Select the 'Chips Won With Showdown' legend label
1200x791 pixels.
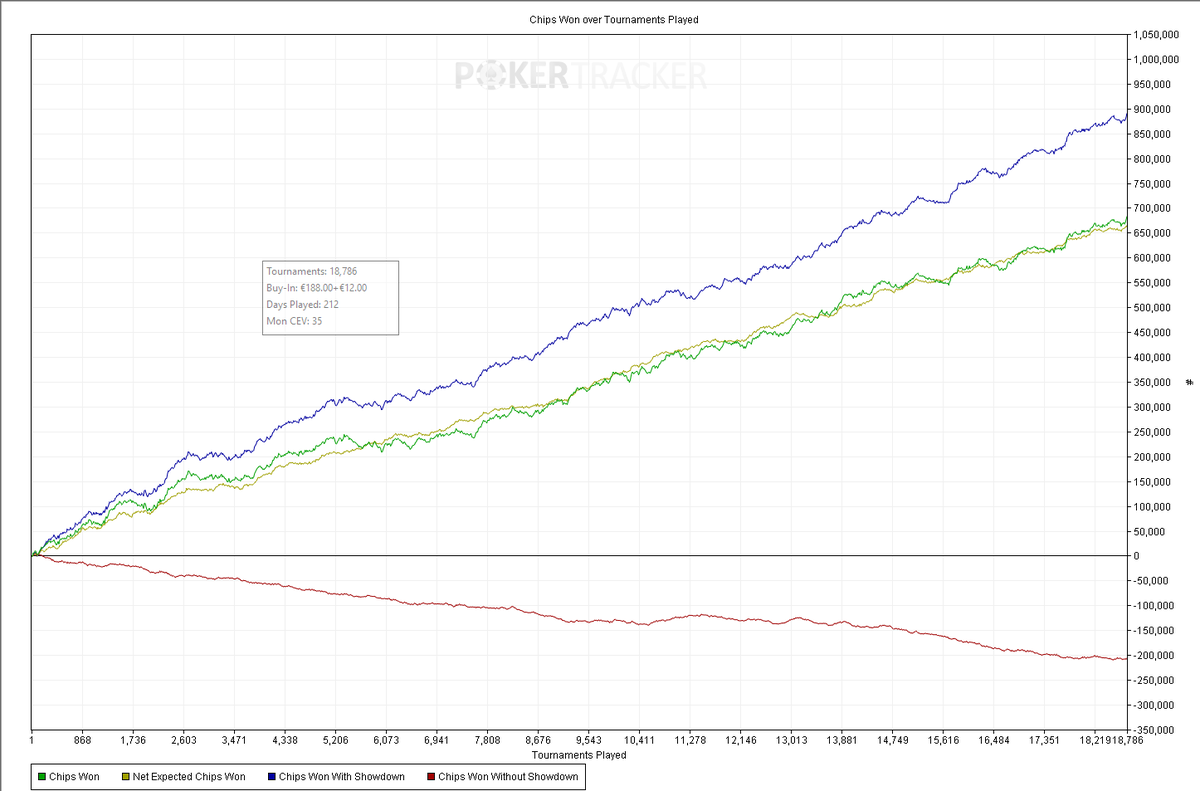coord(342,776)
